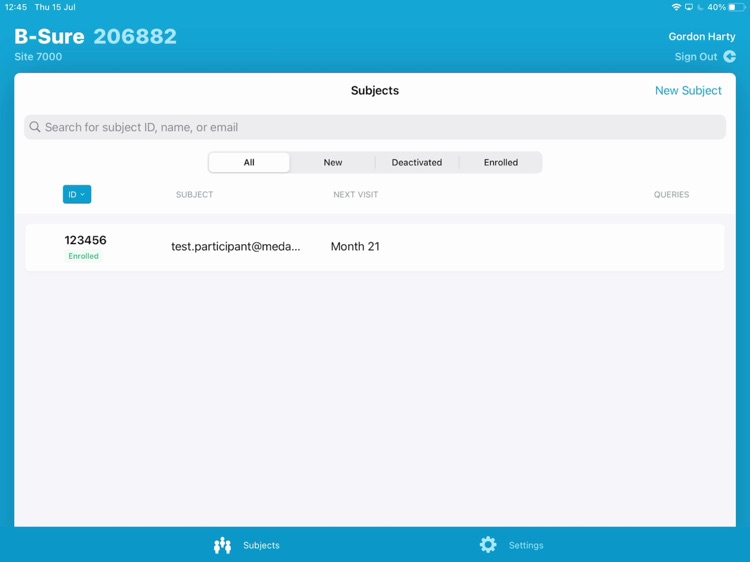Click the Enrolled status badge

click(83, 256)
